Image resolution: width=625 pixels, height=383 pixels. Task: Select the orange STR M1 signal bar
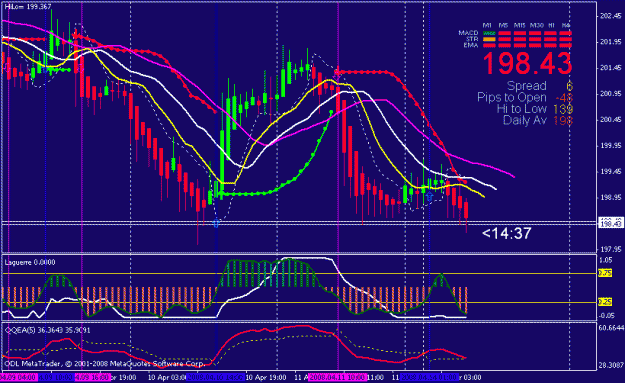tap(489, 39)
